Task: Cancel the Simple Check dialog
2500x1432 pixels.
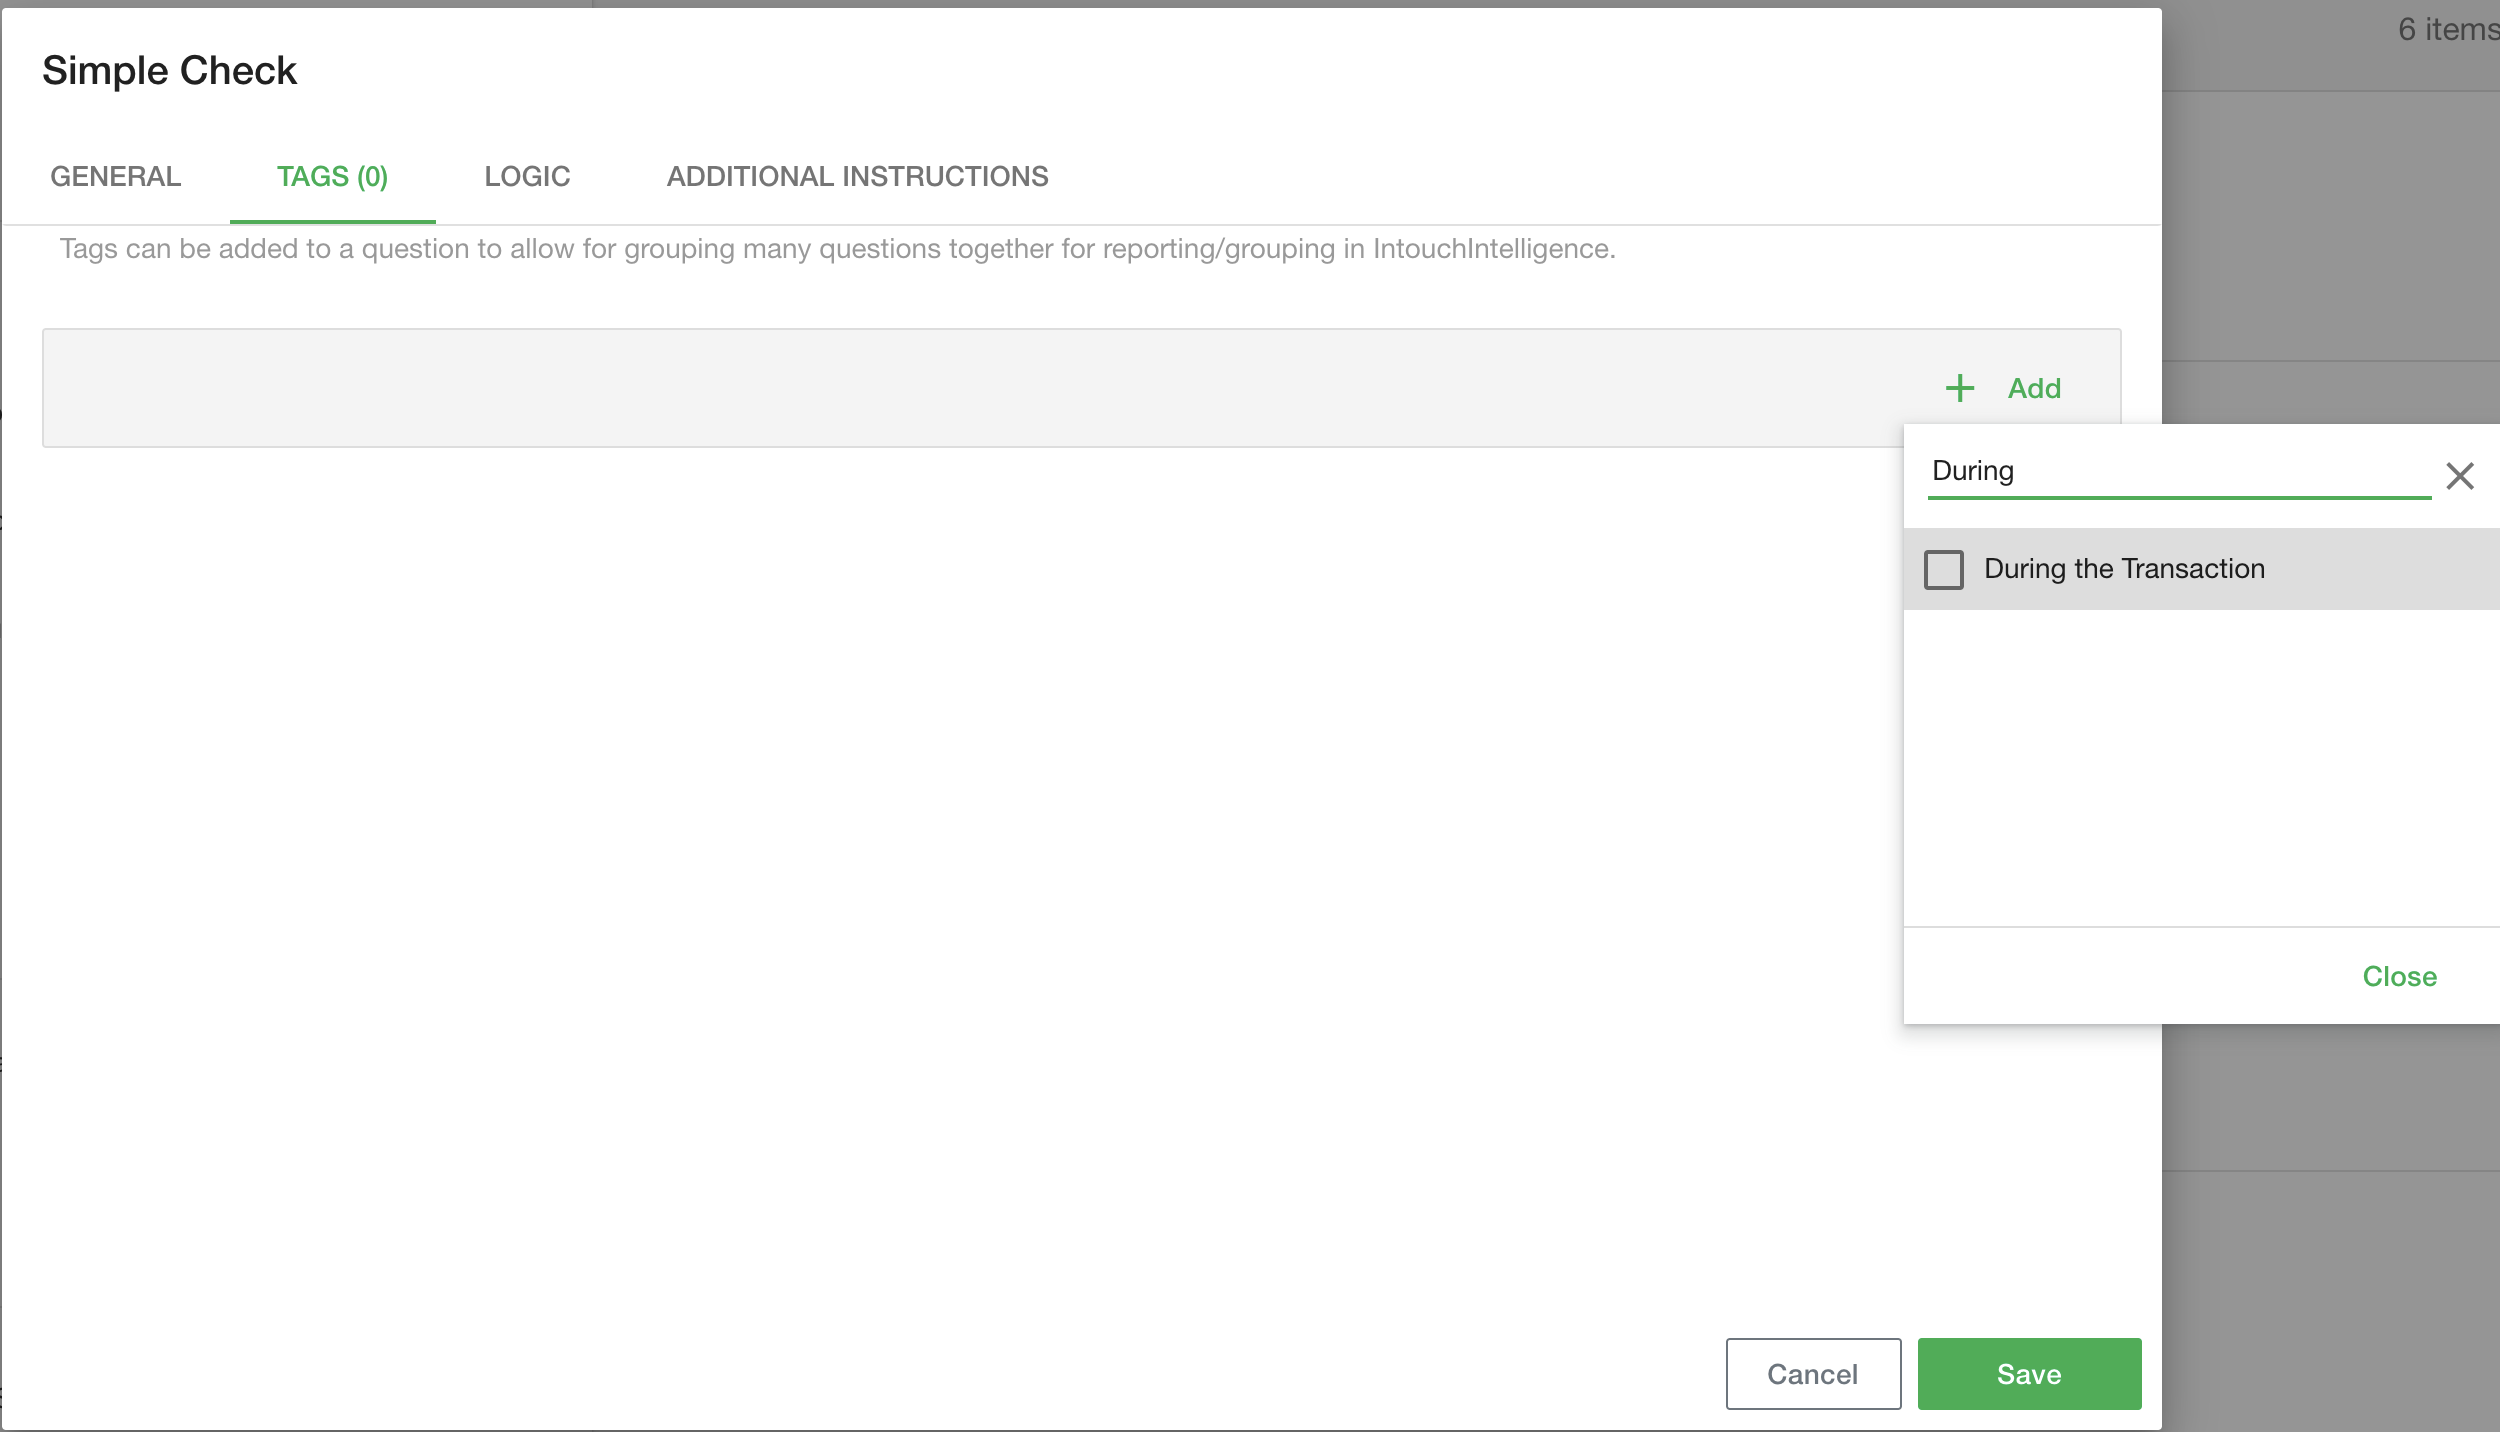Action: [1813, 1374]
